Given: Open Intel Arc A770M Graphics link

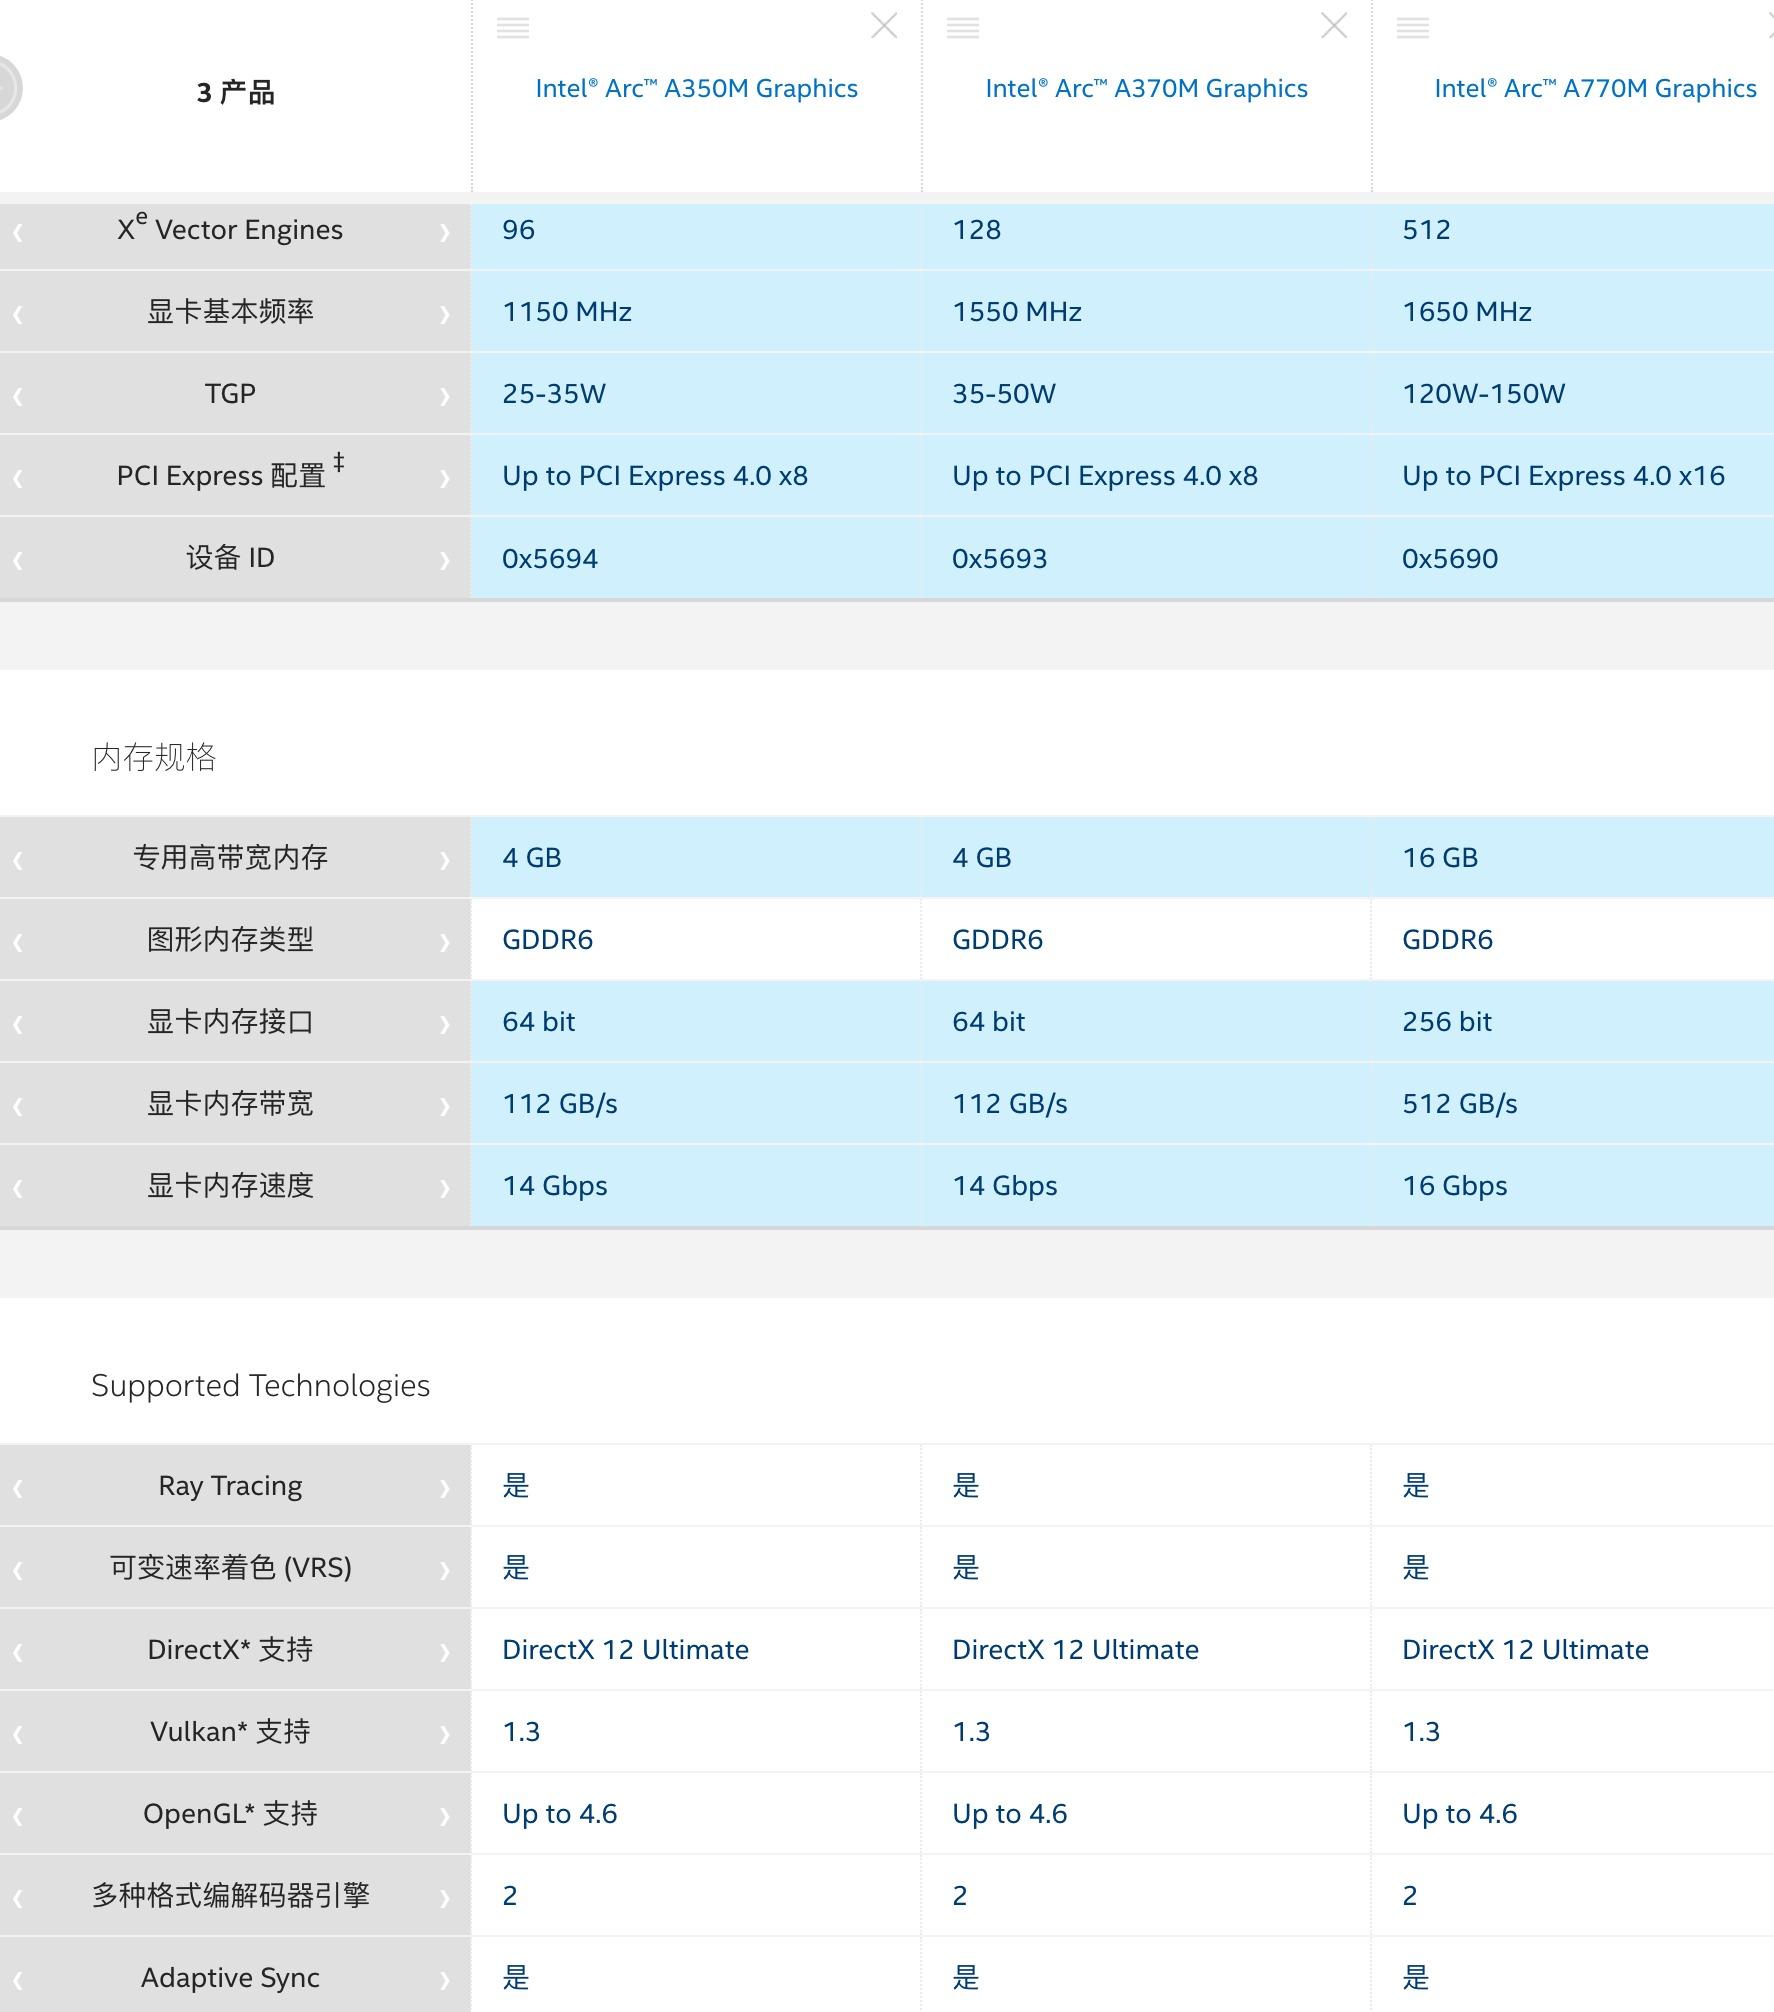Looking at the screenshot, I should tap(1595, 88).
